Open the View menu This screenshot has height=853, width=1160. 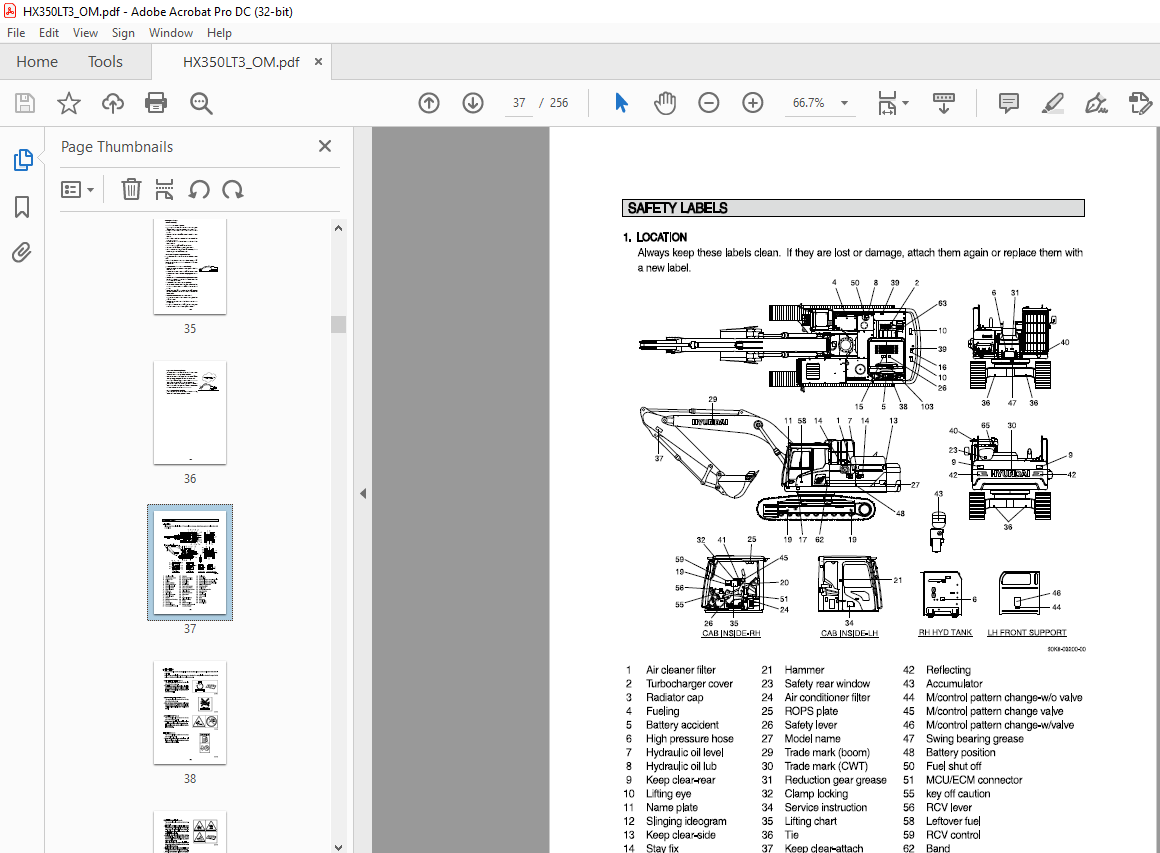click(85, 33)
